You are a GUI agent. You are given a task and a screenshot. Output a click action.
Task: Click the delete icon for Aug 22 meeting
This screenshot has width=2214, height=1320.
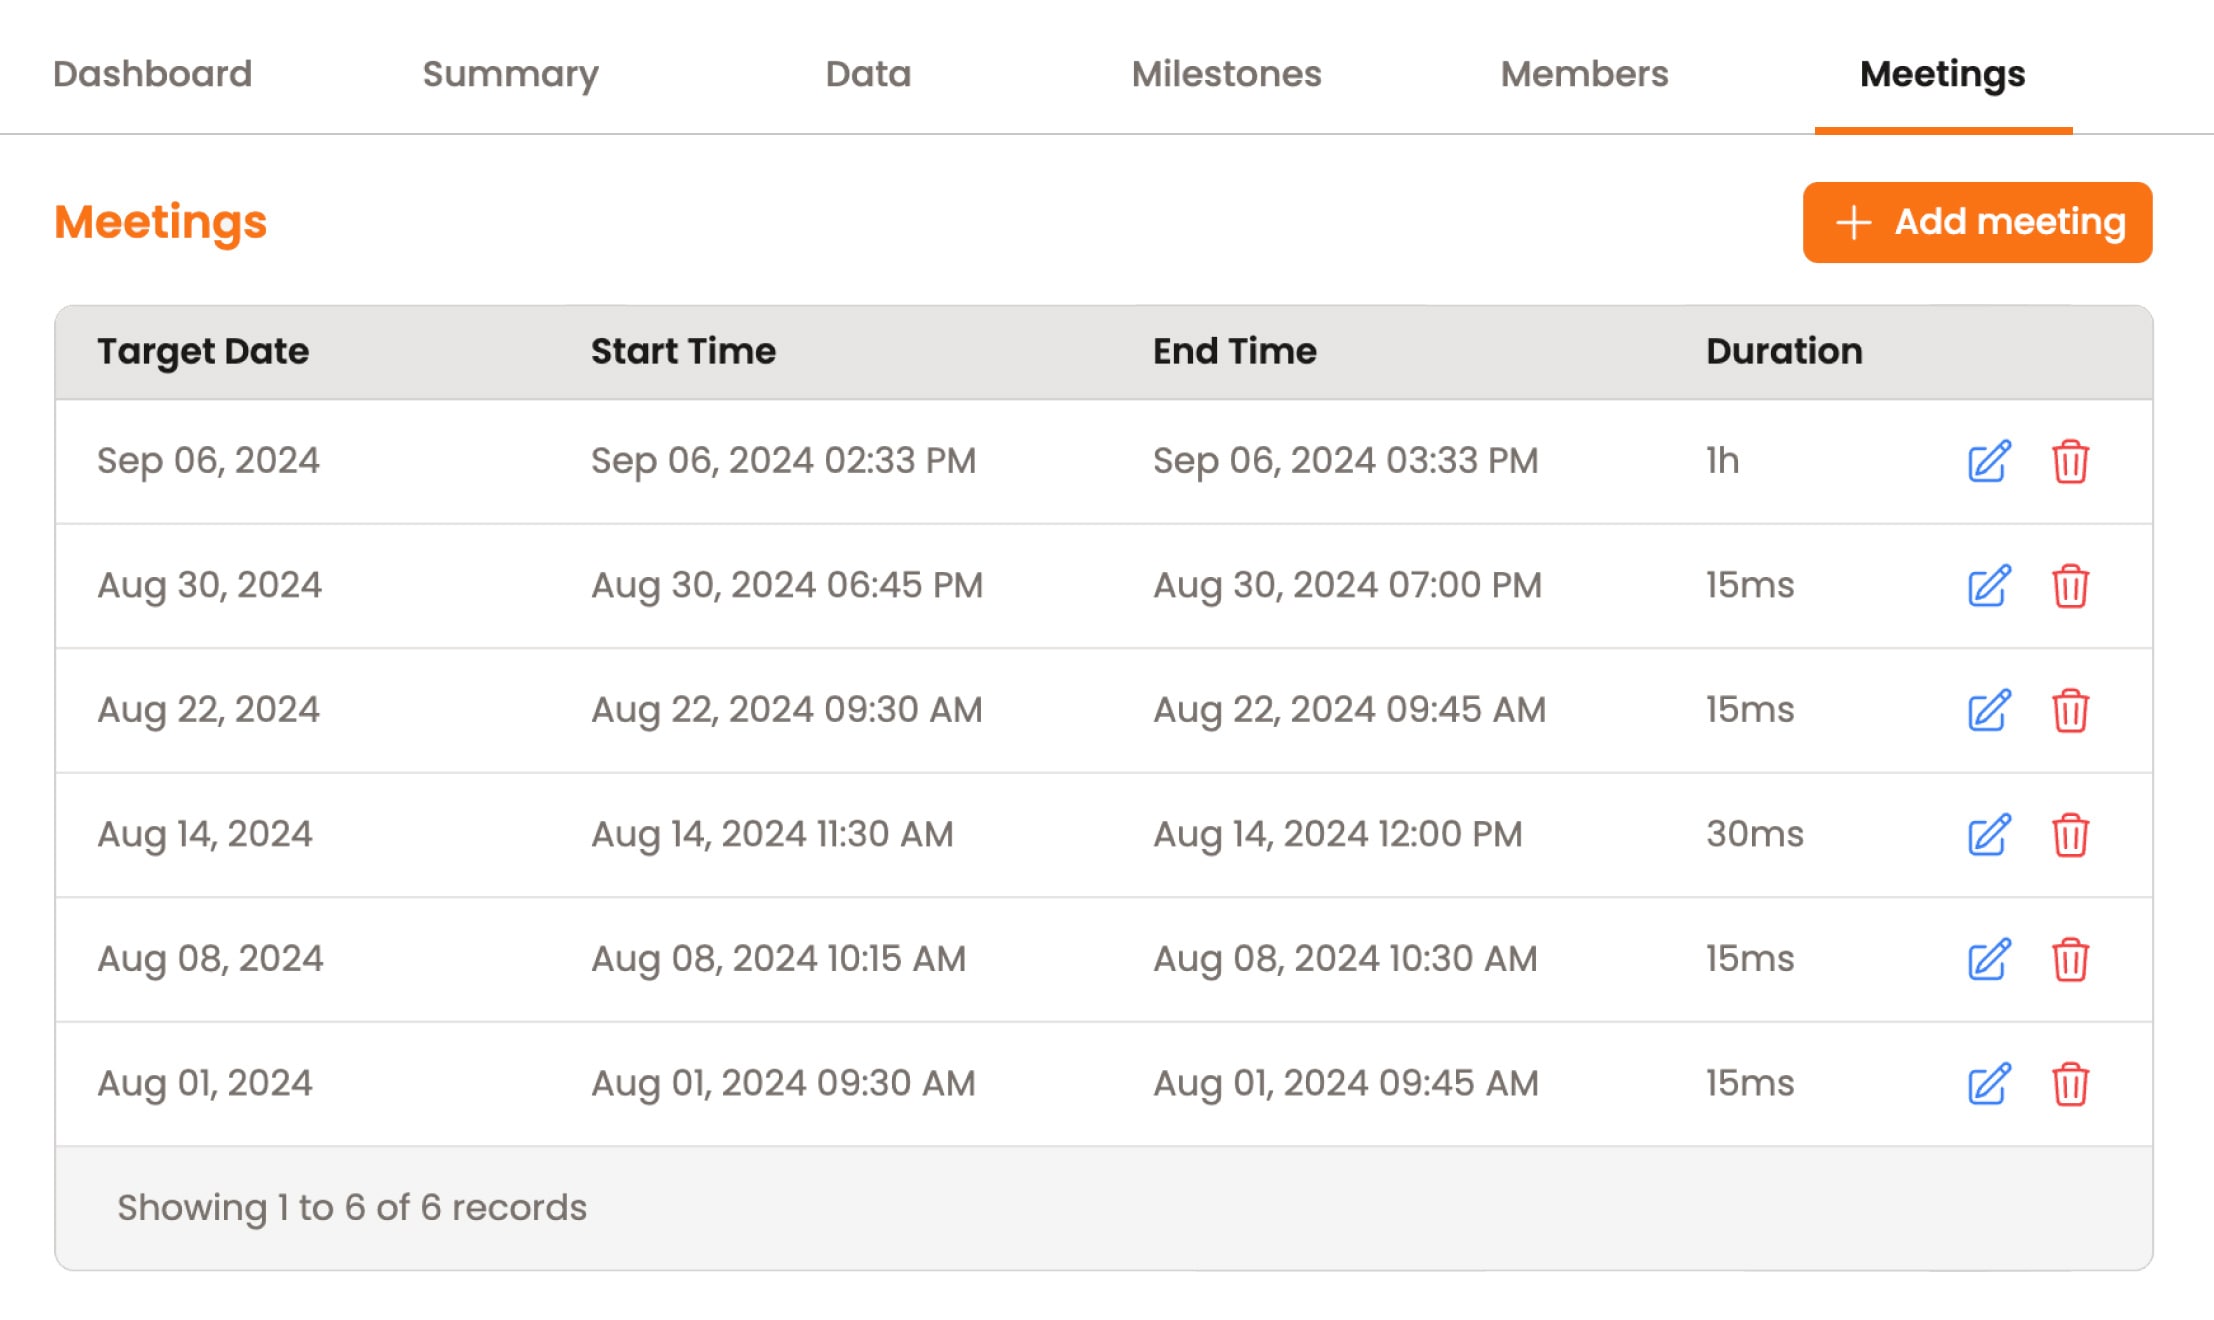2071,709
